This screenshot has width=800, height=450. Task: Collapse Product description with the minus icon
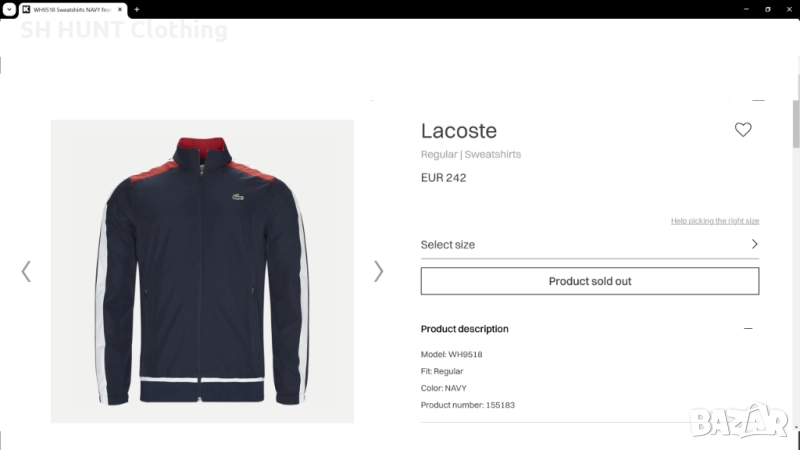[x=748, y=329]
